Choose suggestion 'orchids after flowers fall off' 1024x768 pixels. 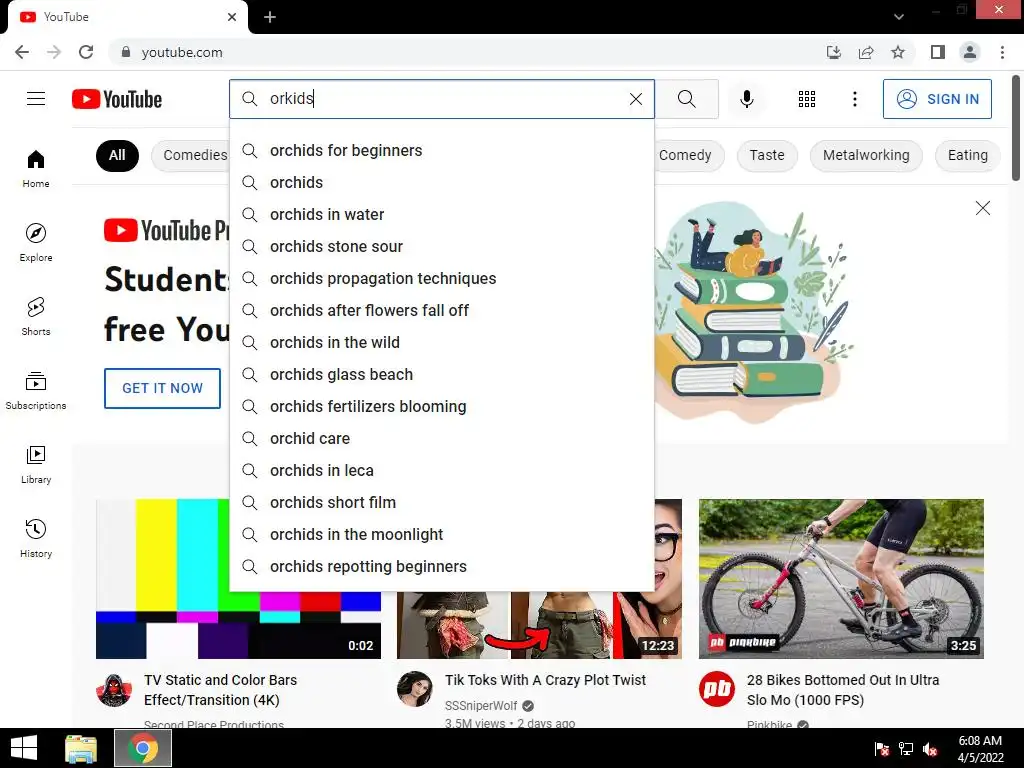click(442, 310)
